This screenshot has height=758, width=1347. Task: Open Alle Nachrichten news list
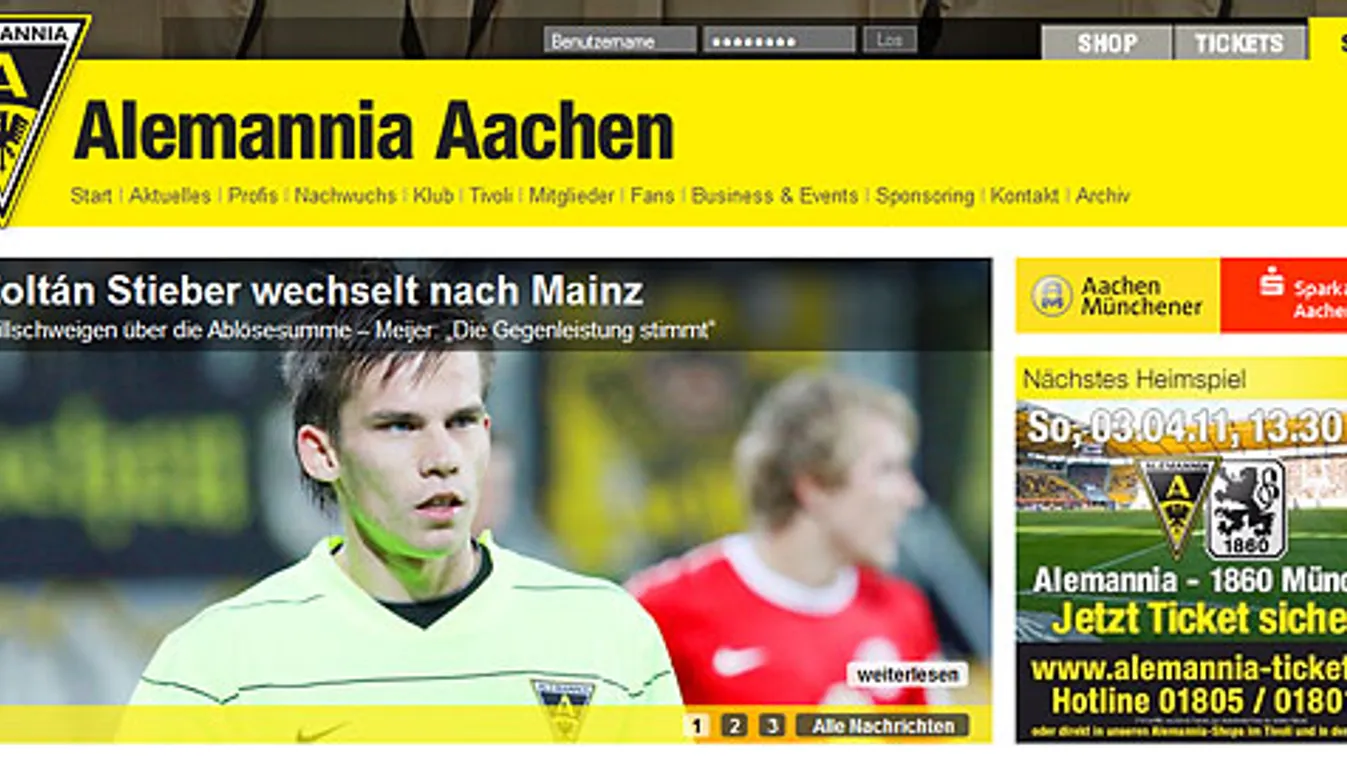[x=883, y=725]
